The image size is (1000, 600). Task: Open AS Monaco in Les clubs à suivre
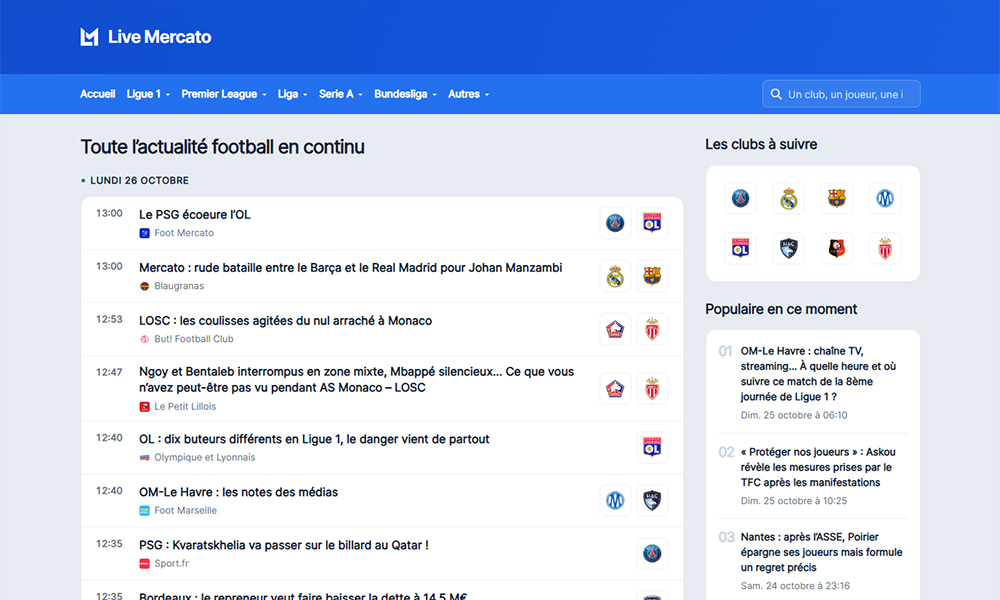point(885,248)
